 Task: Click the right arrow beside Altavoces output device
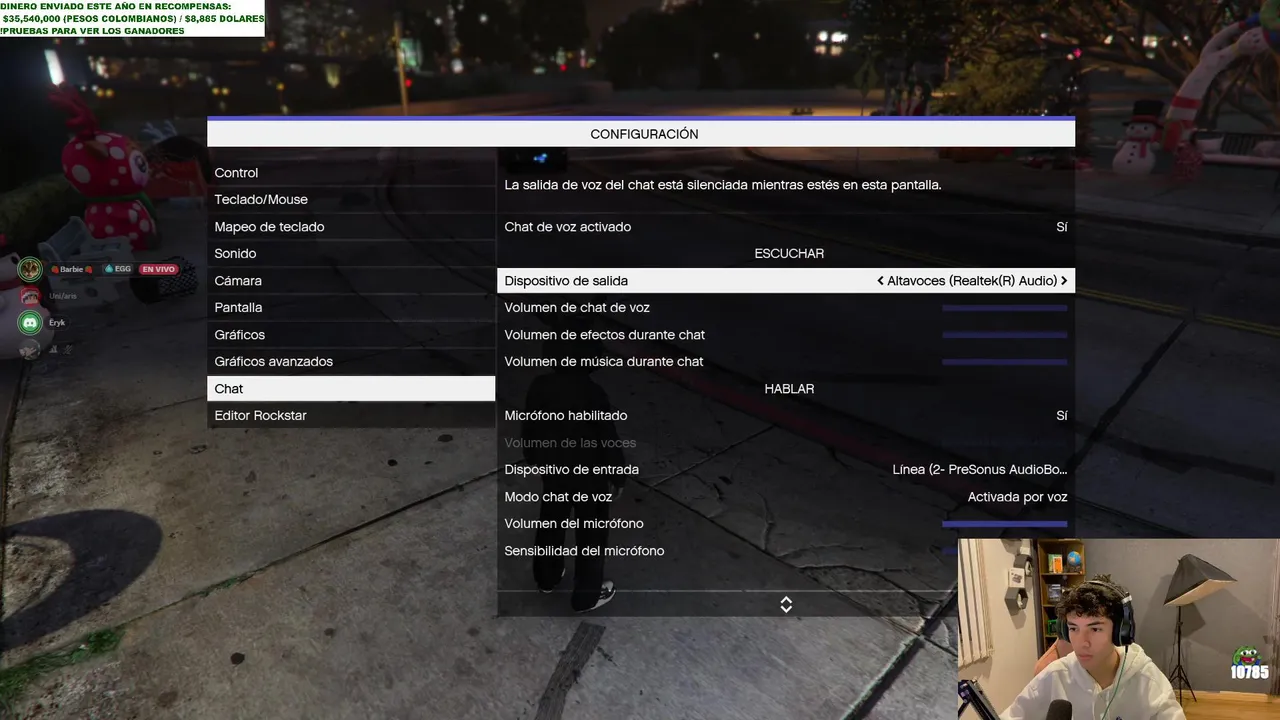tap(1063, 281)
